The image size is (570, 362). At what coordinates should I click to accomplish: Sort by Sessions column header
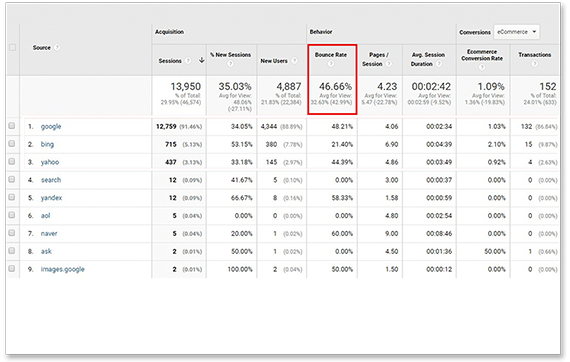[x=170, y=61]
